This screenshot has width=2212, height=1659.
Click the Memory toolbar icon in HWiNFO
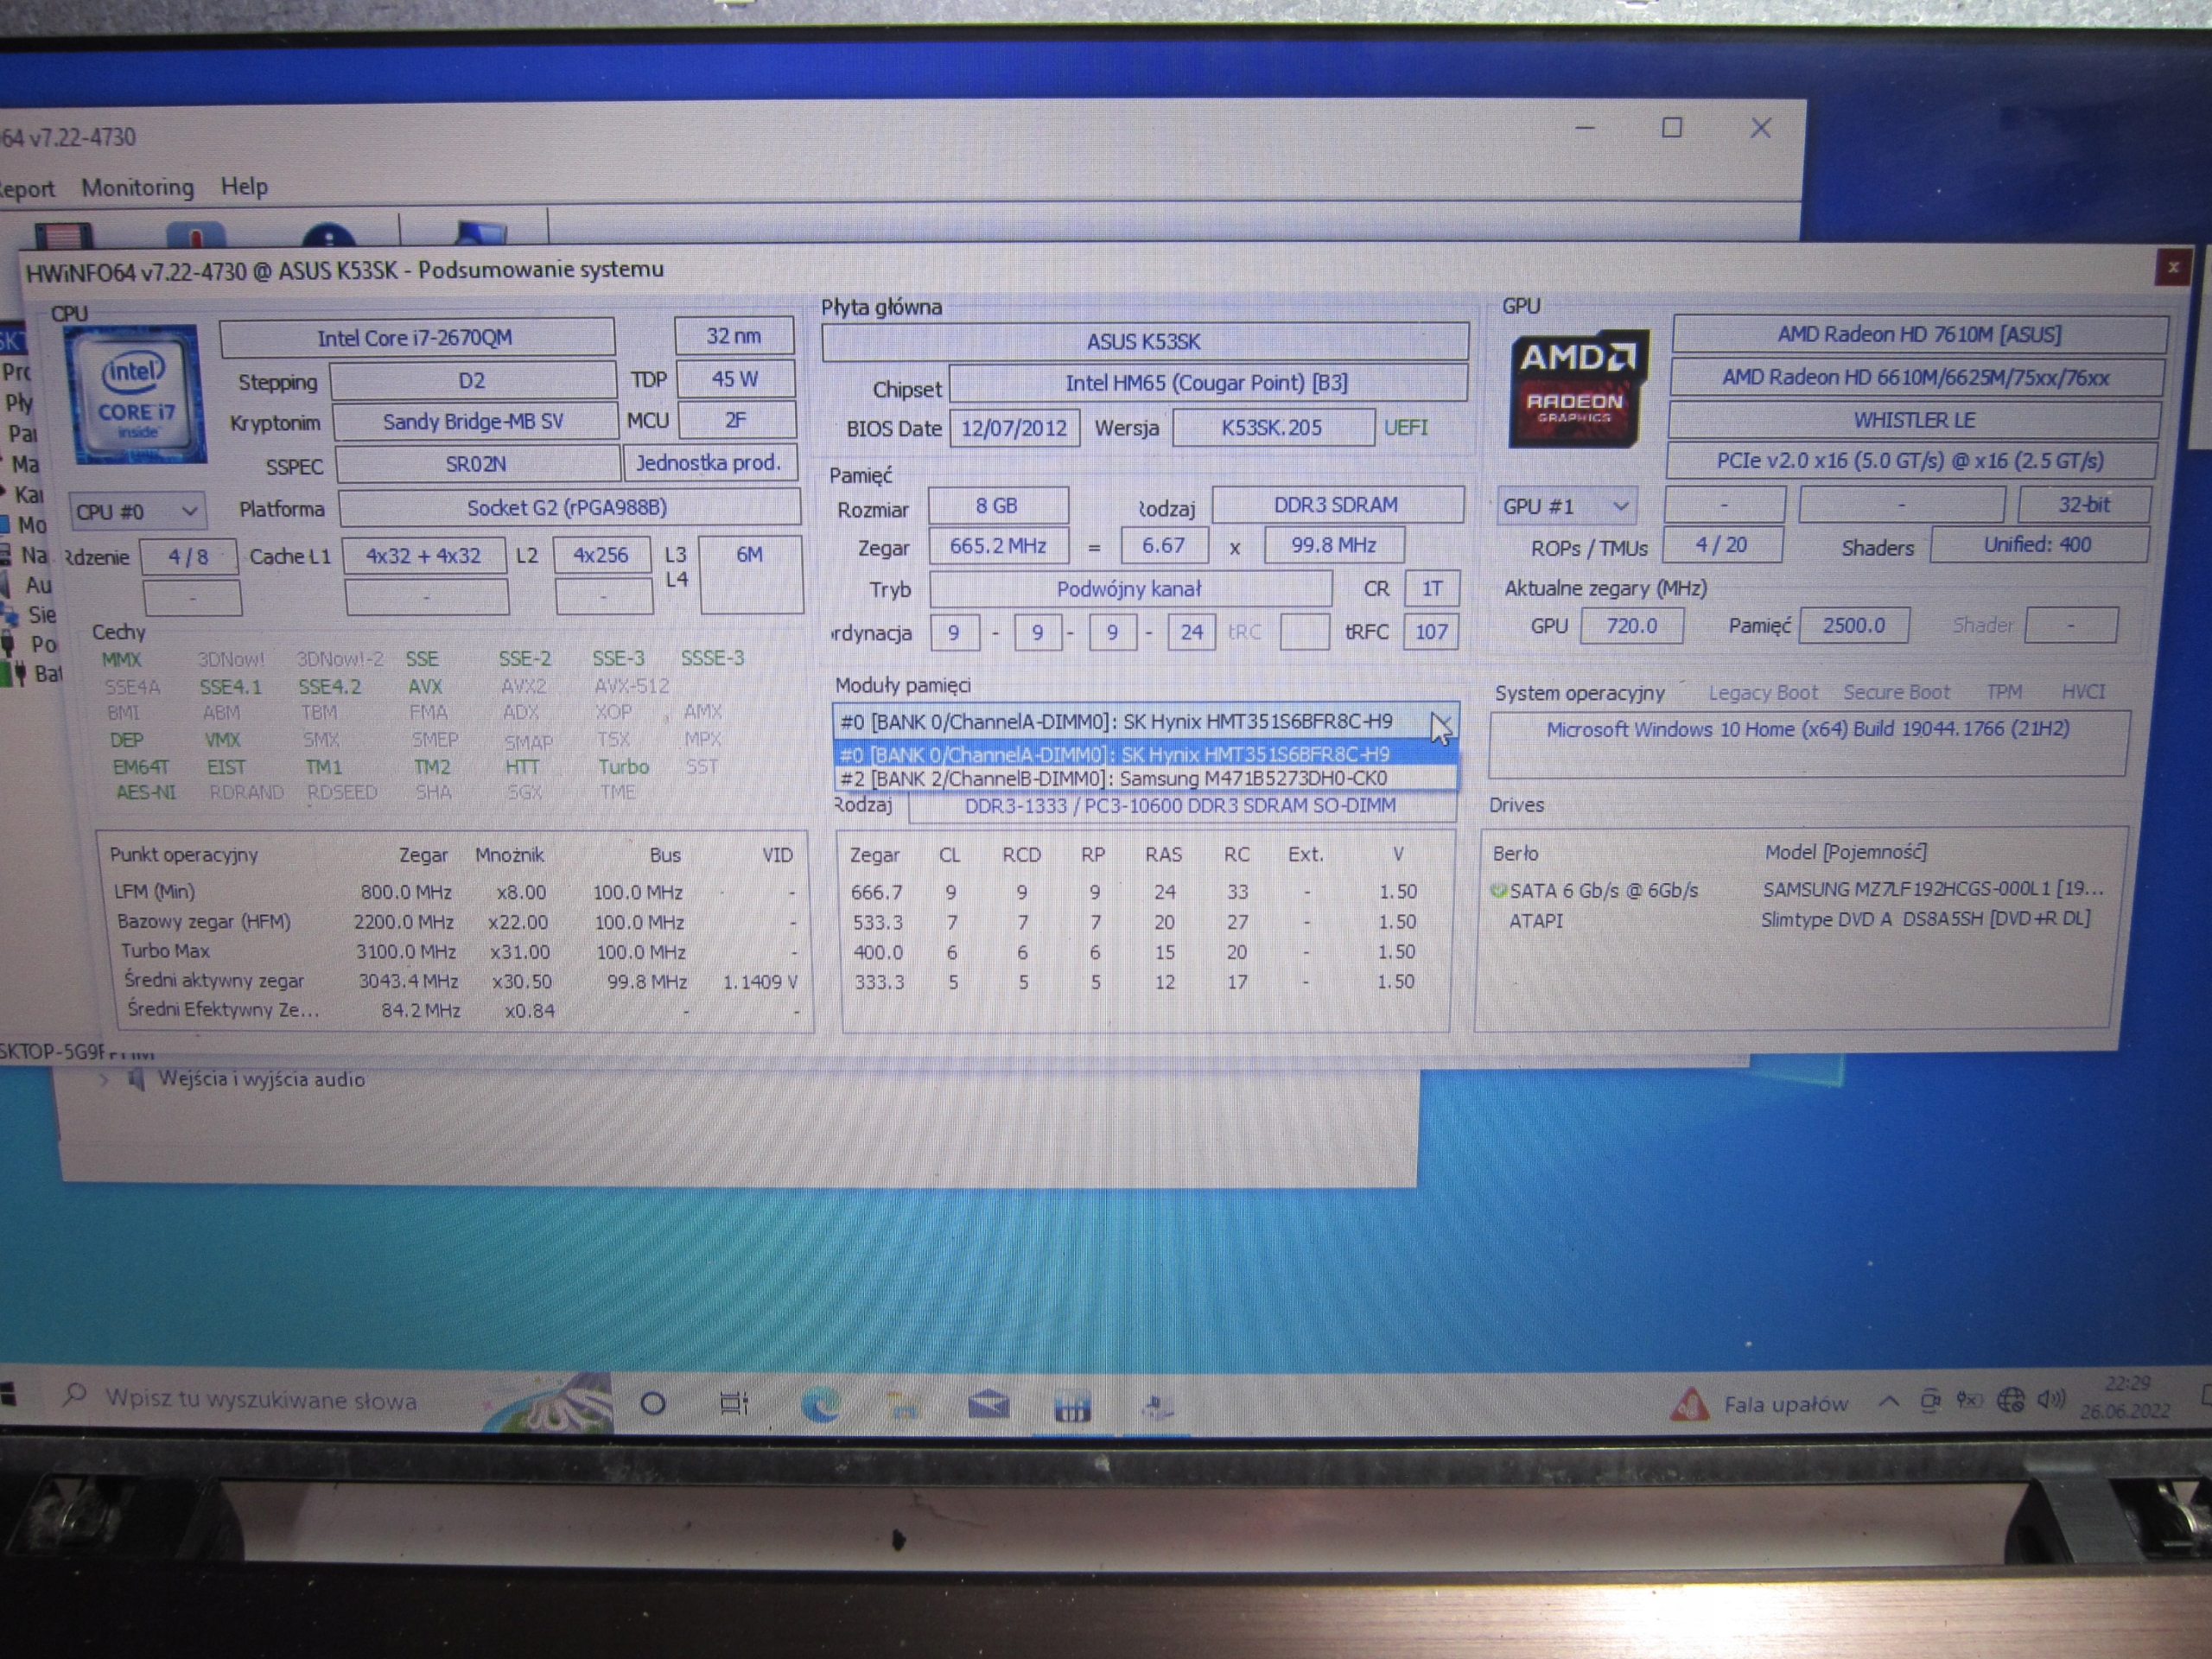tap(63, 236)
